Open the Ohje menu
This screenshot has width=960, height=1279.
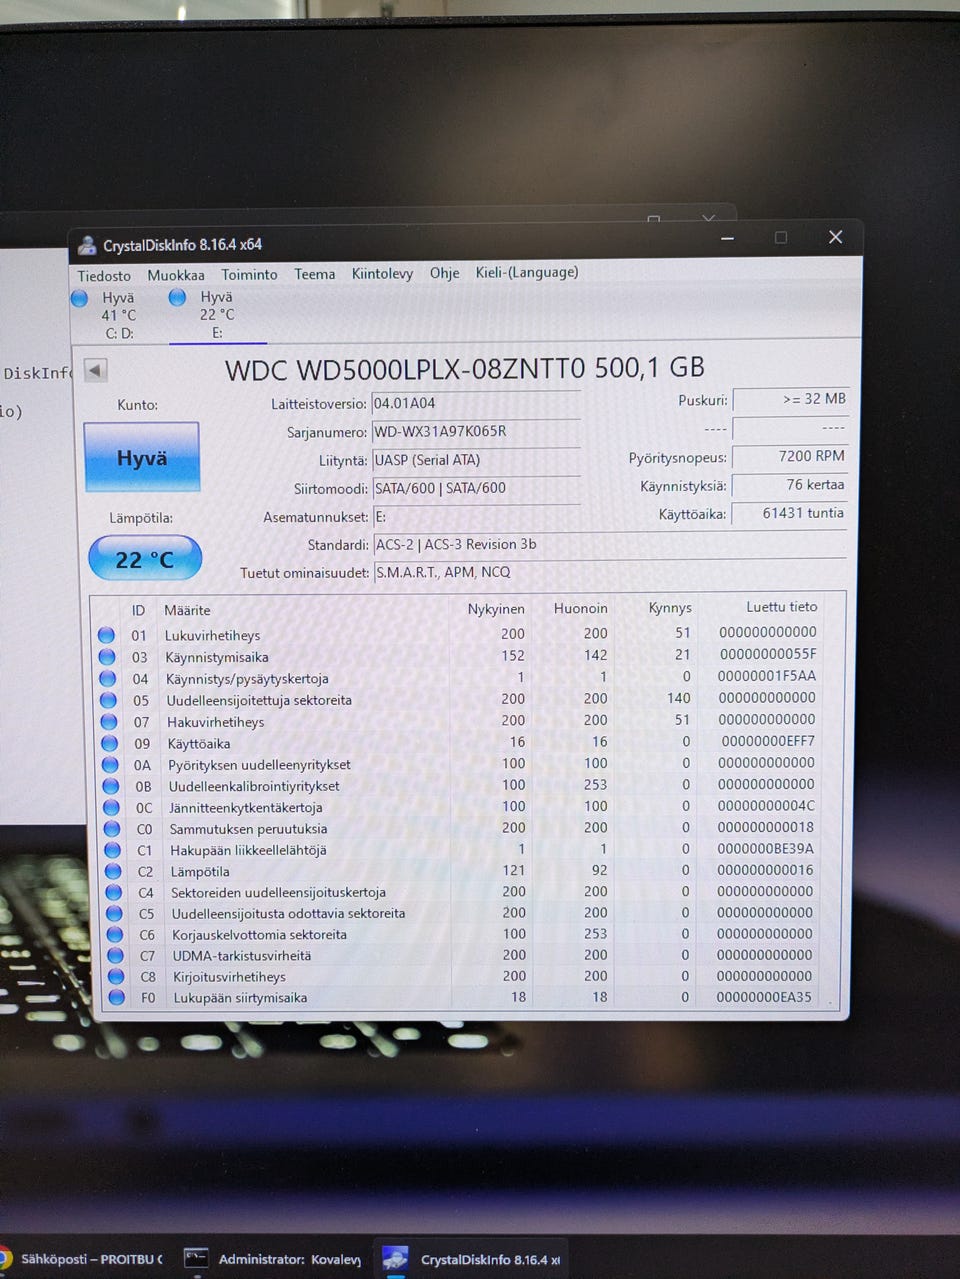tap(444, 273)
